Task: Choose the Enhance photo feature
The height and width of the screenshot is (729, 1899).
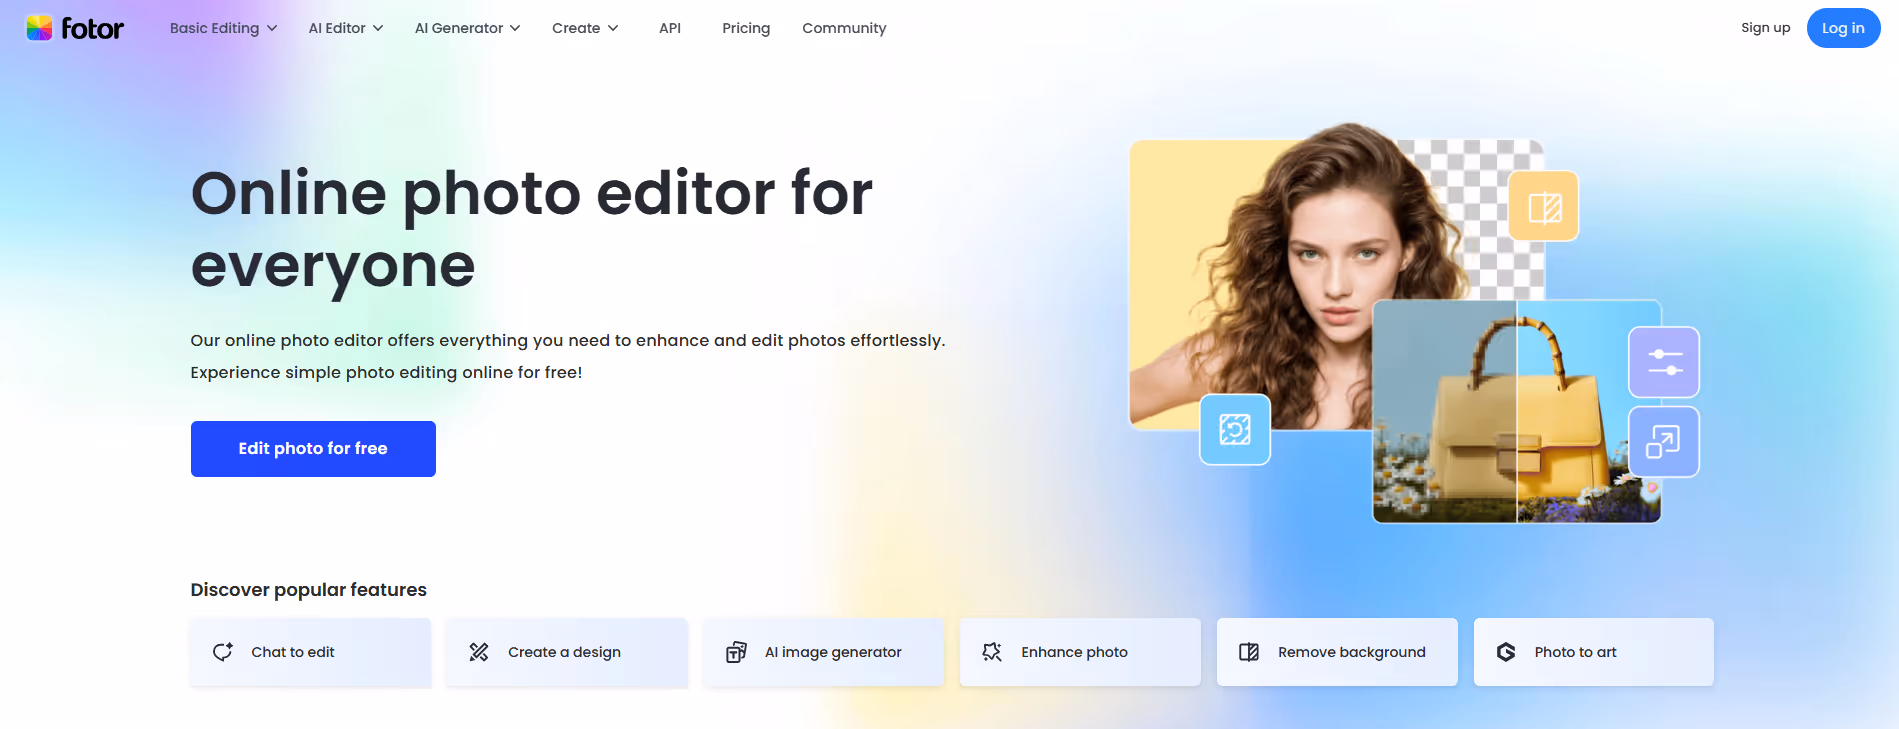Action: point(1080,652)
